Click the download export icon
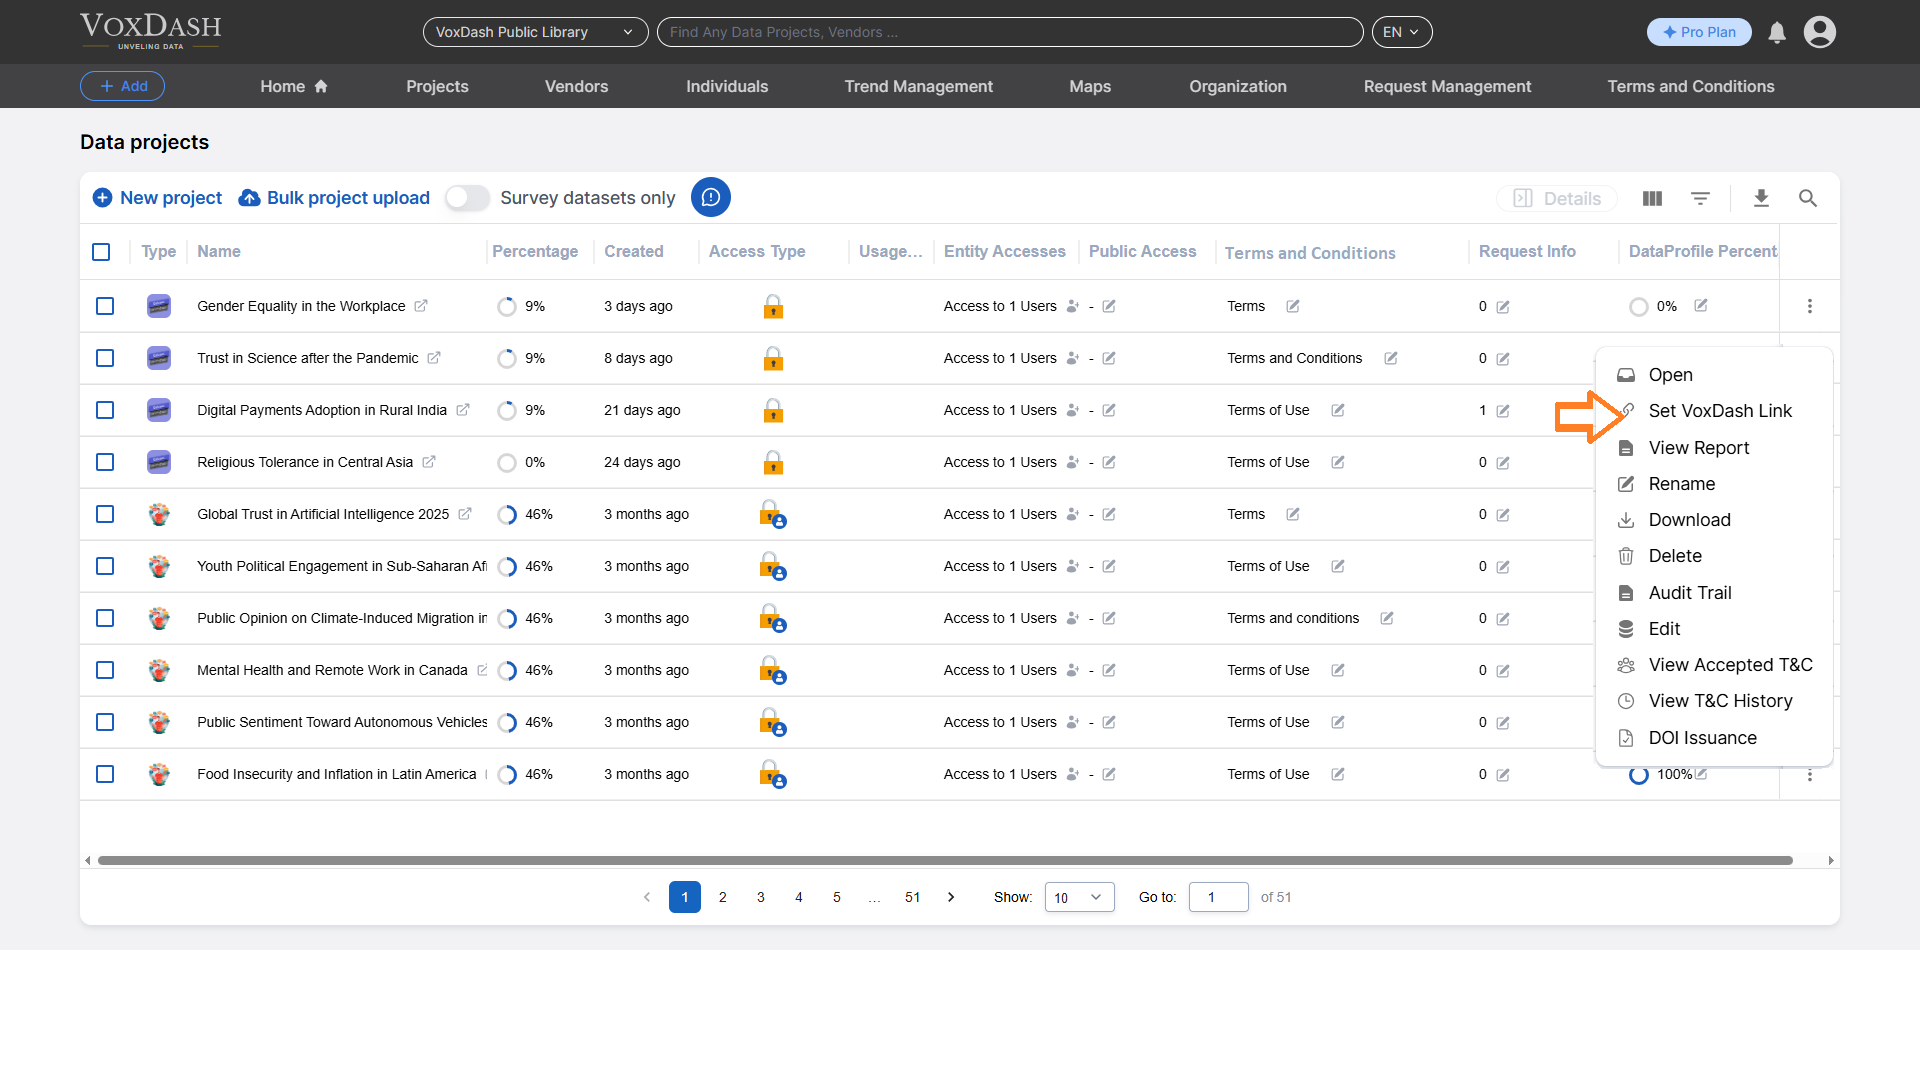The image size is (1920, 1080). [1761, 198]
